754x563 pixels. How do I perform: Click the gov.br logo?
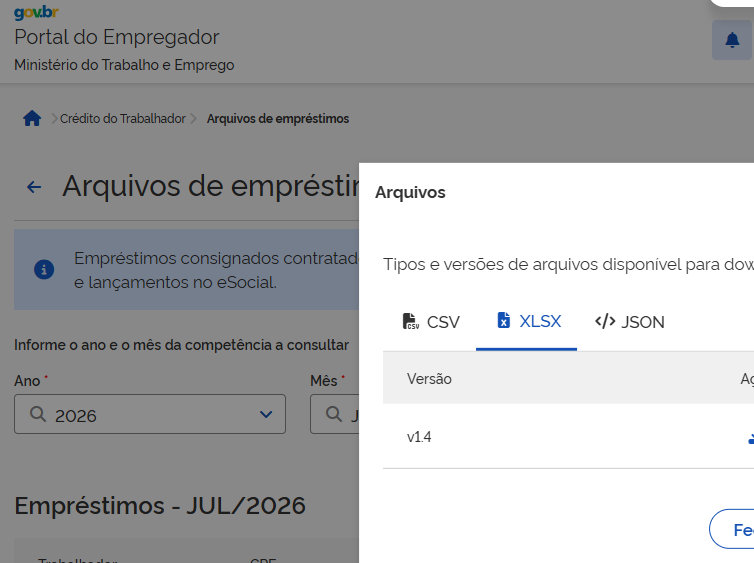click(36, 12)
